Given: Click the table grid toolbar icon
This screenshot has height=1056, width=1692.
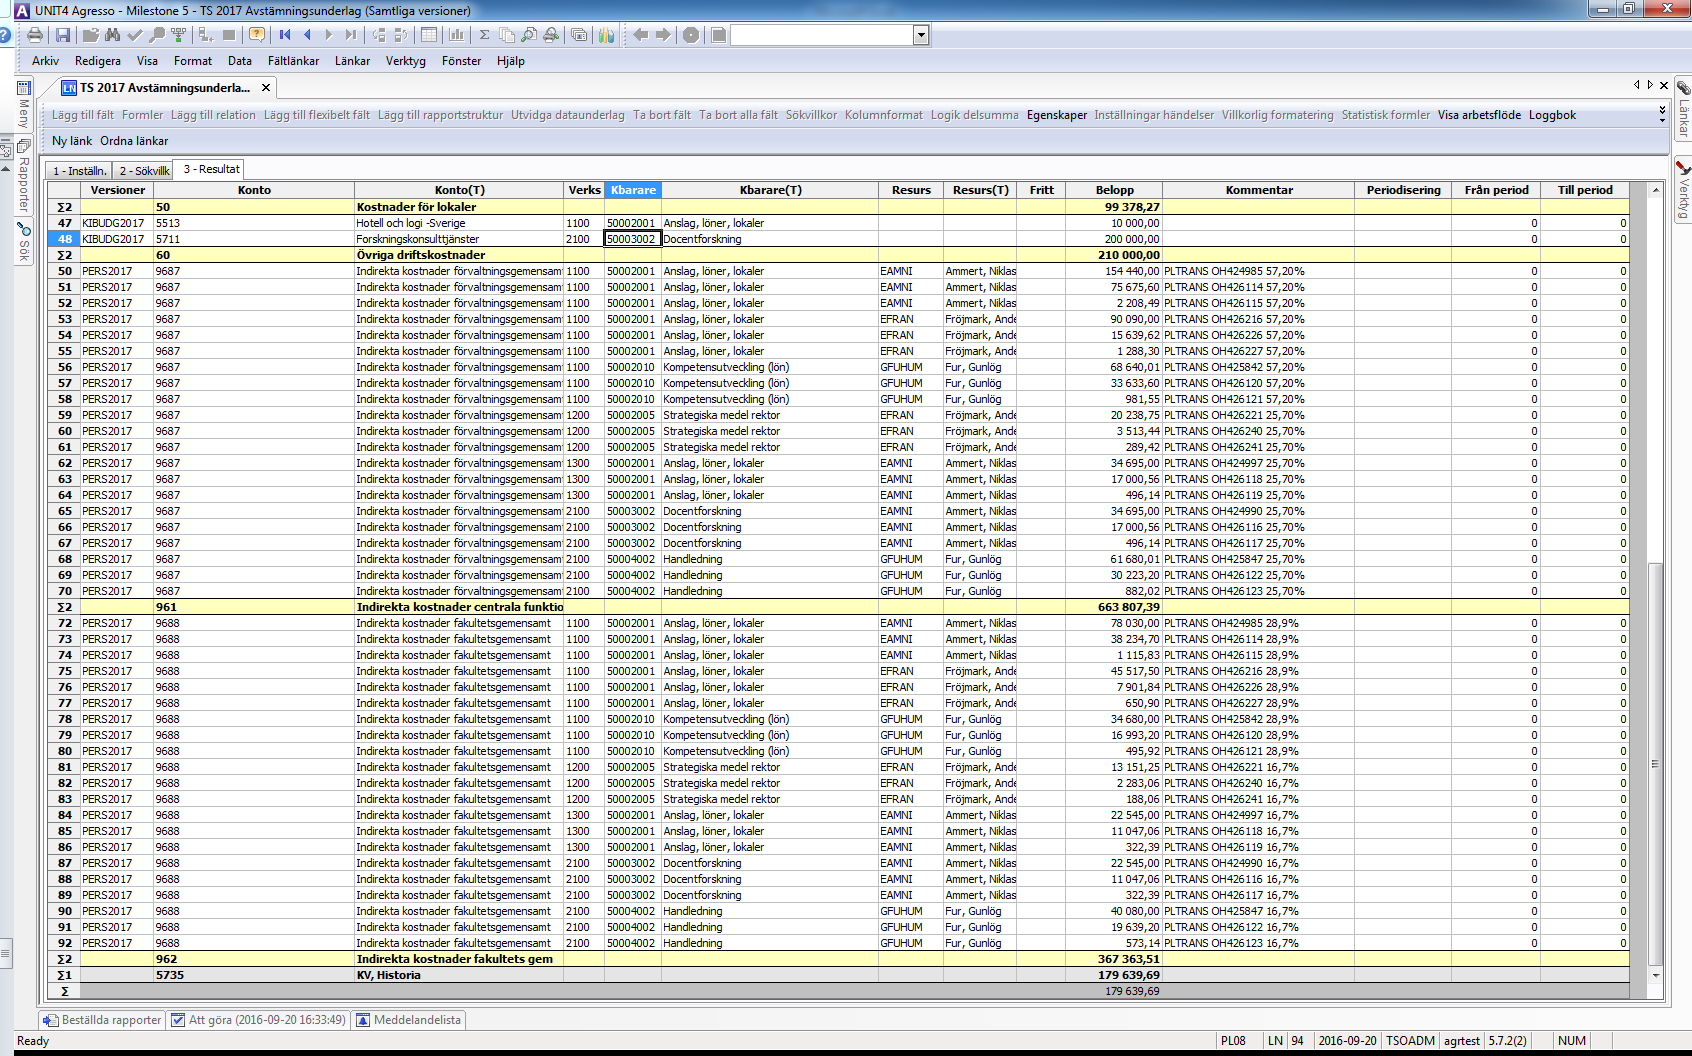Looking at the screenshot, I should click(429, 35).
